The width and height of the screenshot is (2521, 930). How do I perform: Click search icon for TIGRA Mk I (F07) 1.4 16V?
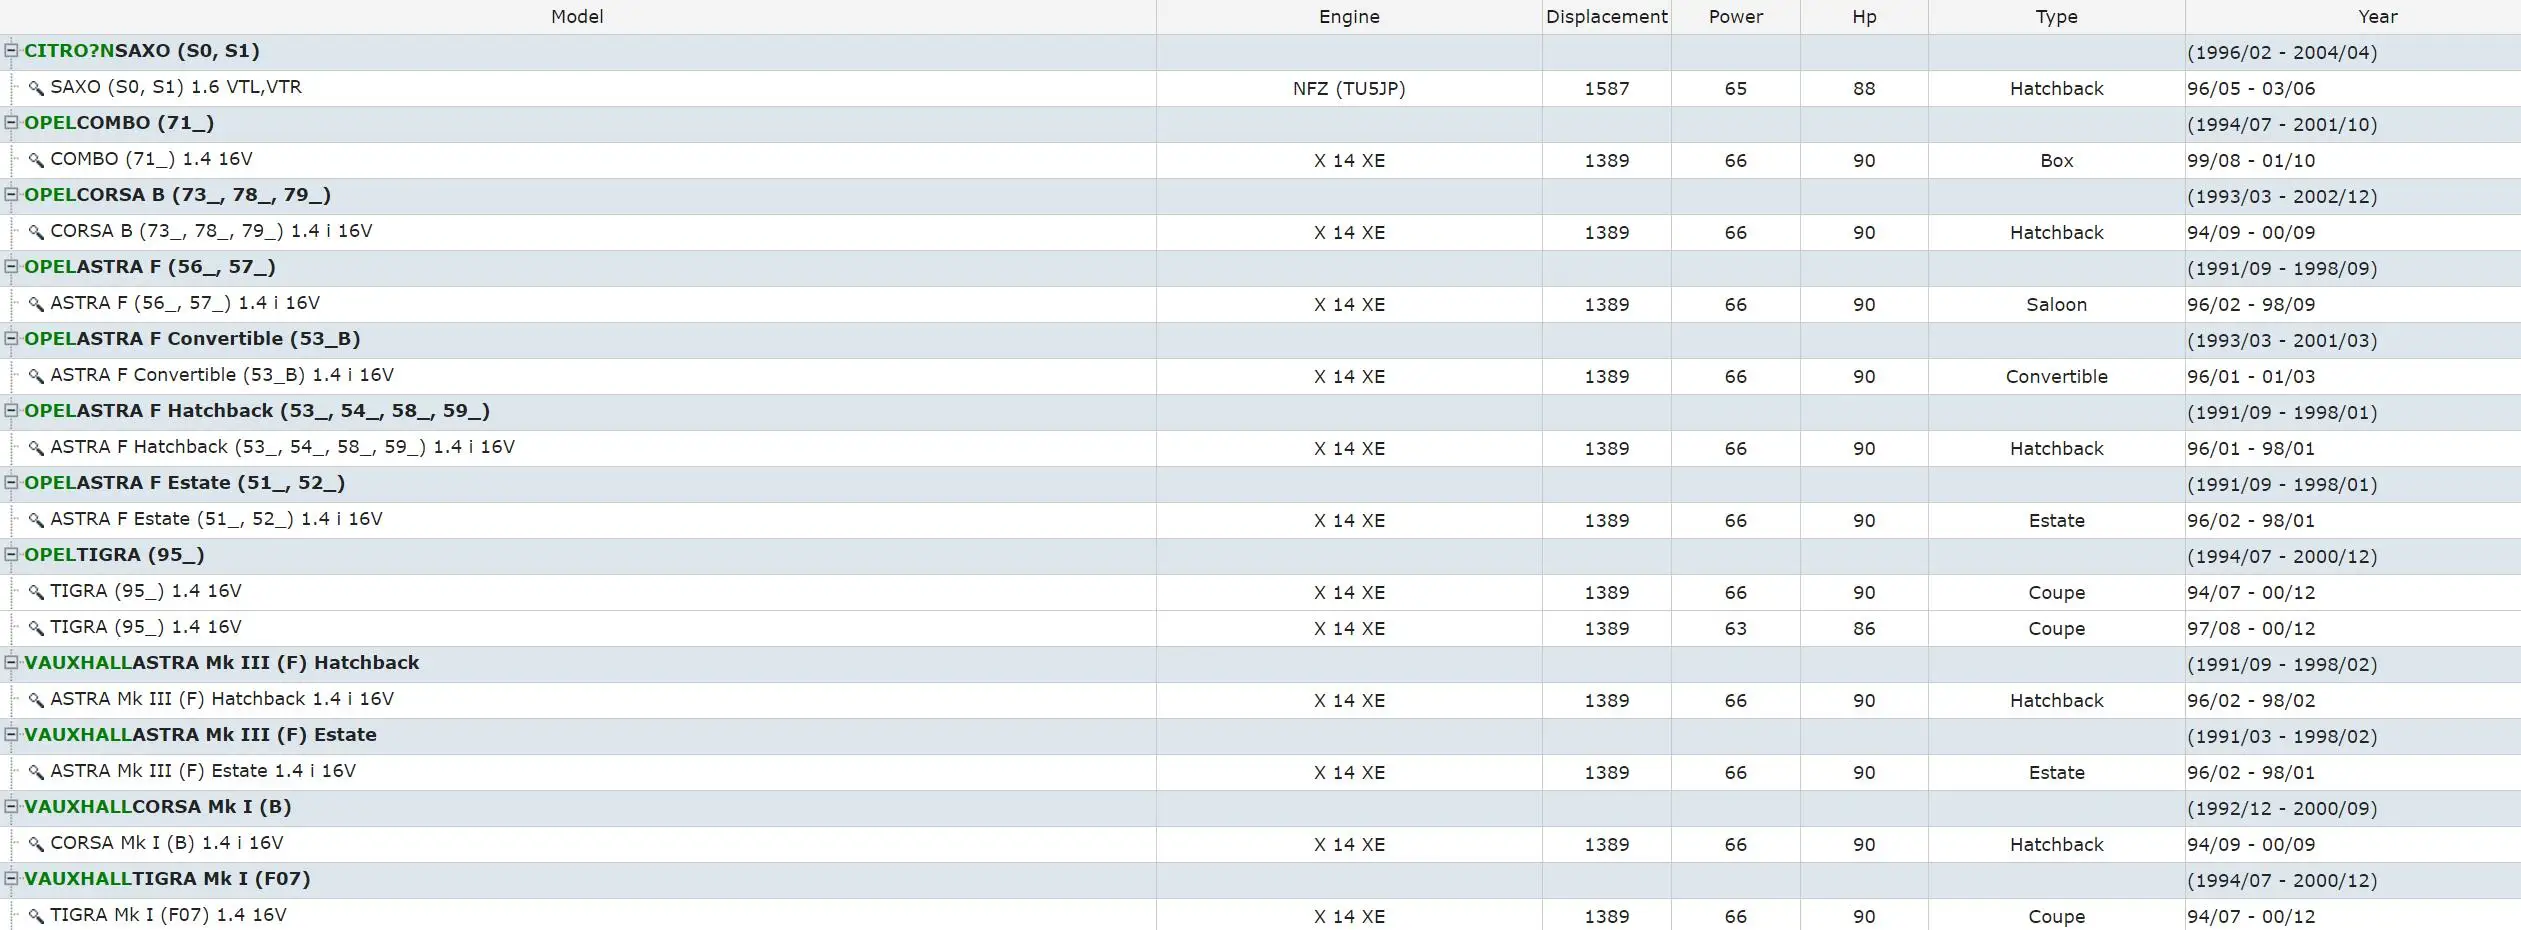[x=36, y=916]
